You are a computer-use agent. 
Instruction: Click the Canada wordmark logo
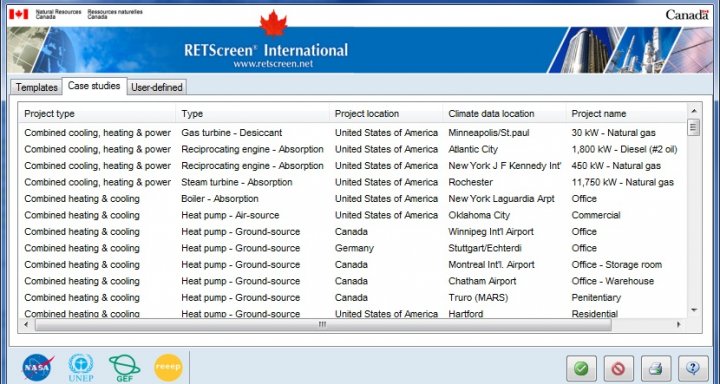click(x=687, y=15)
